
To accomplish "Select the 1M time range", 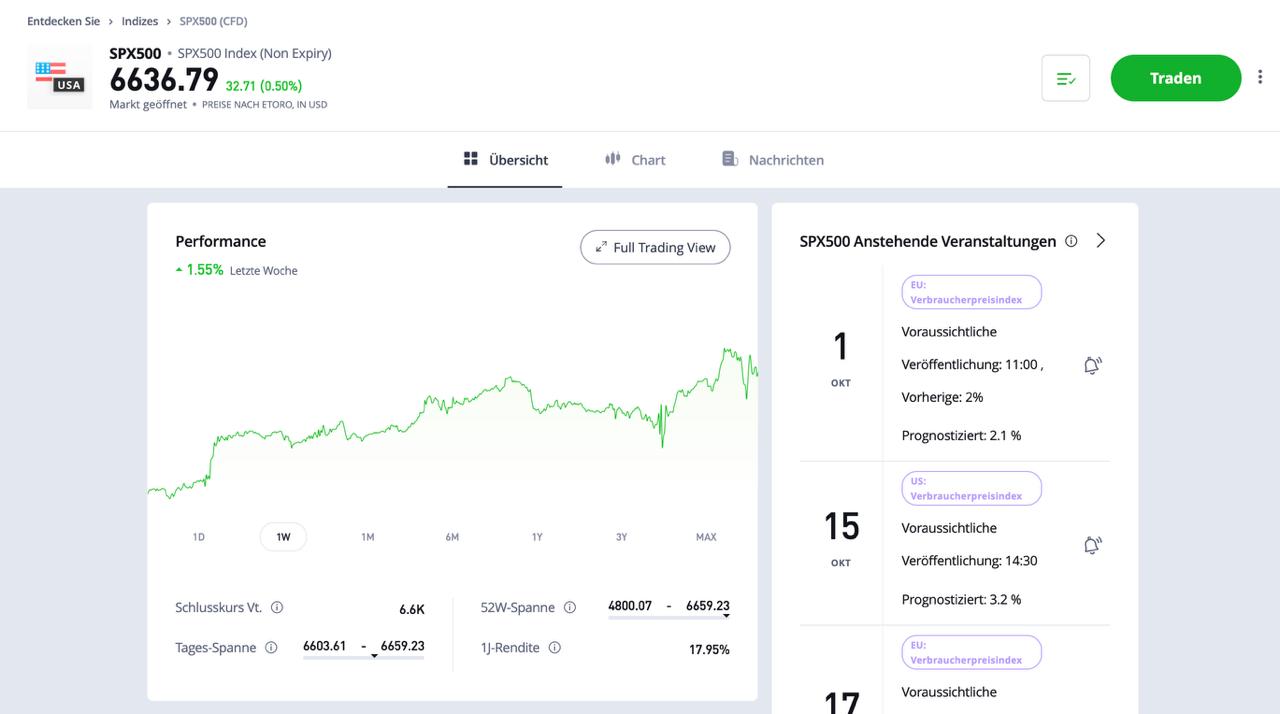I will click(367, 537).
